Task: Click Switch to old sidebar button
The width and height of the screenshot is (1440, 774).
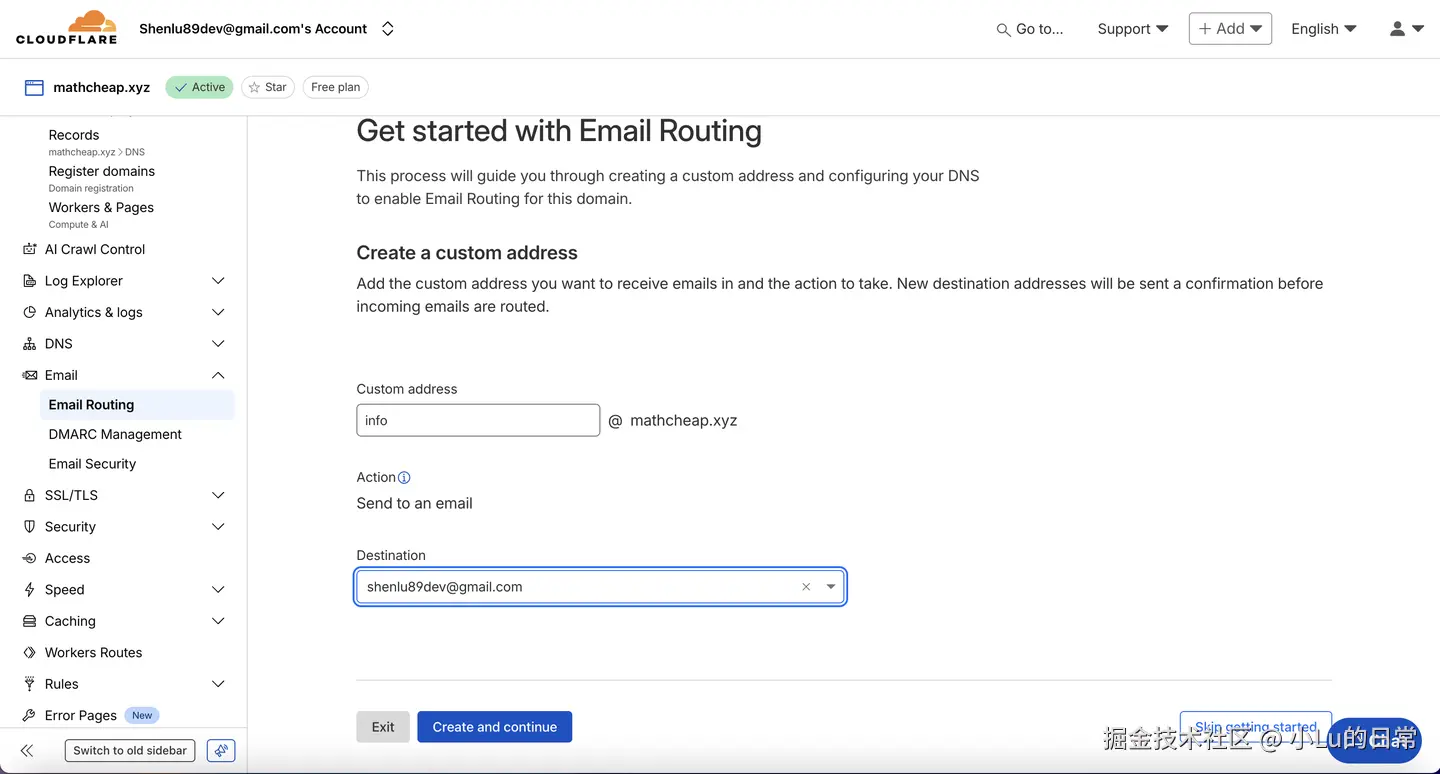Action: (130, 750)
